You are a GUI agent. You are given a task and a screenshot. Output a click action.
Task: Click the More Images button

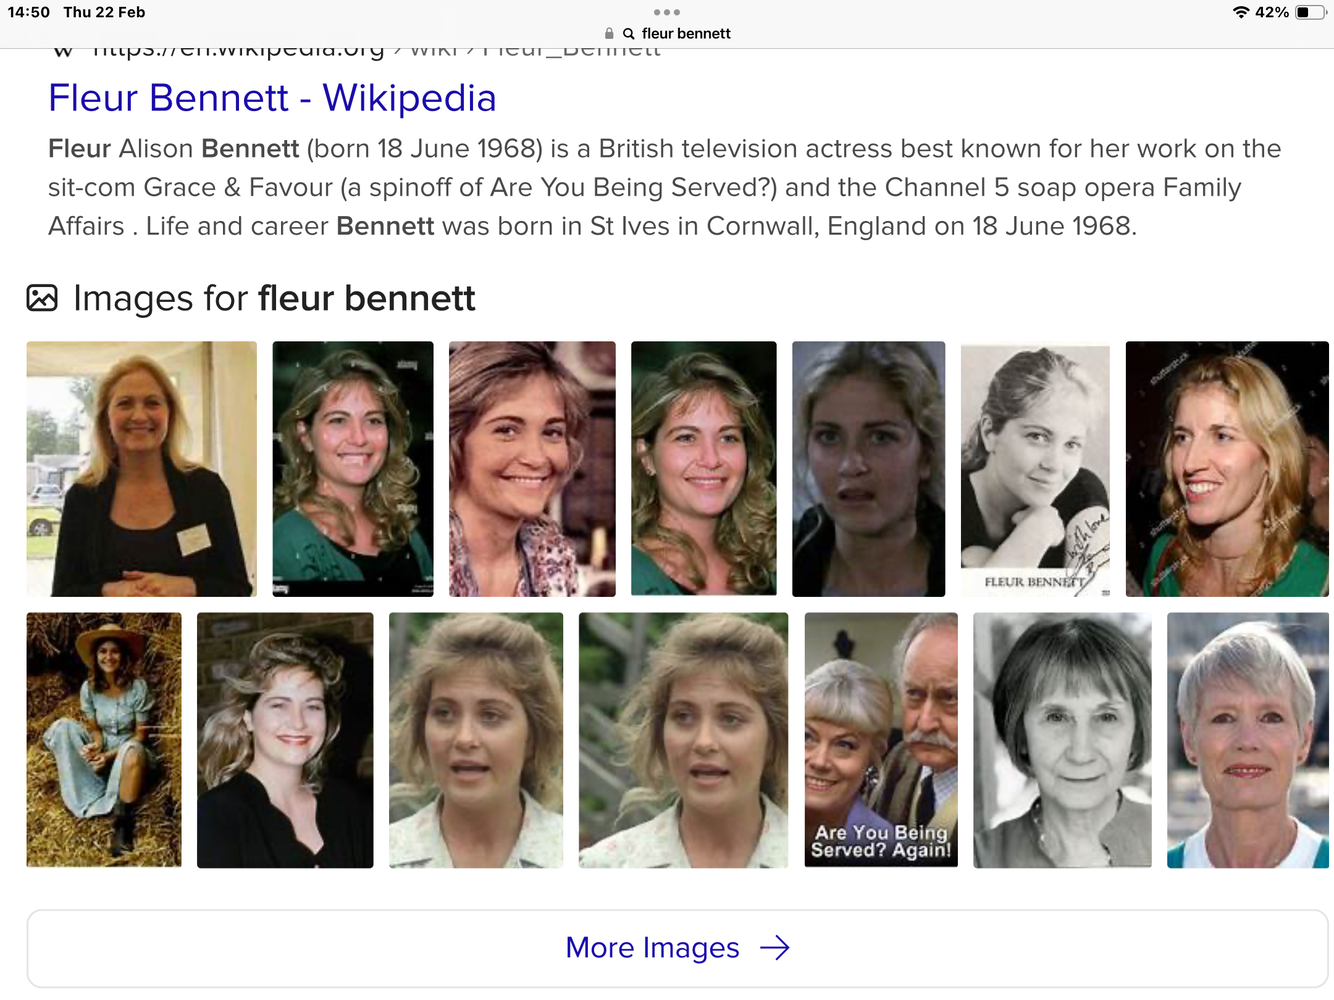[677, 948]
